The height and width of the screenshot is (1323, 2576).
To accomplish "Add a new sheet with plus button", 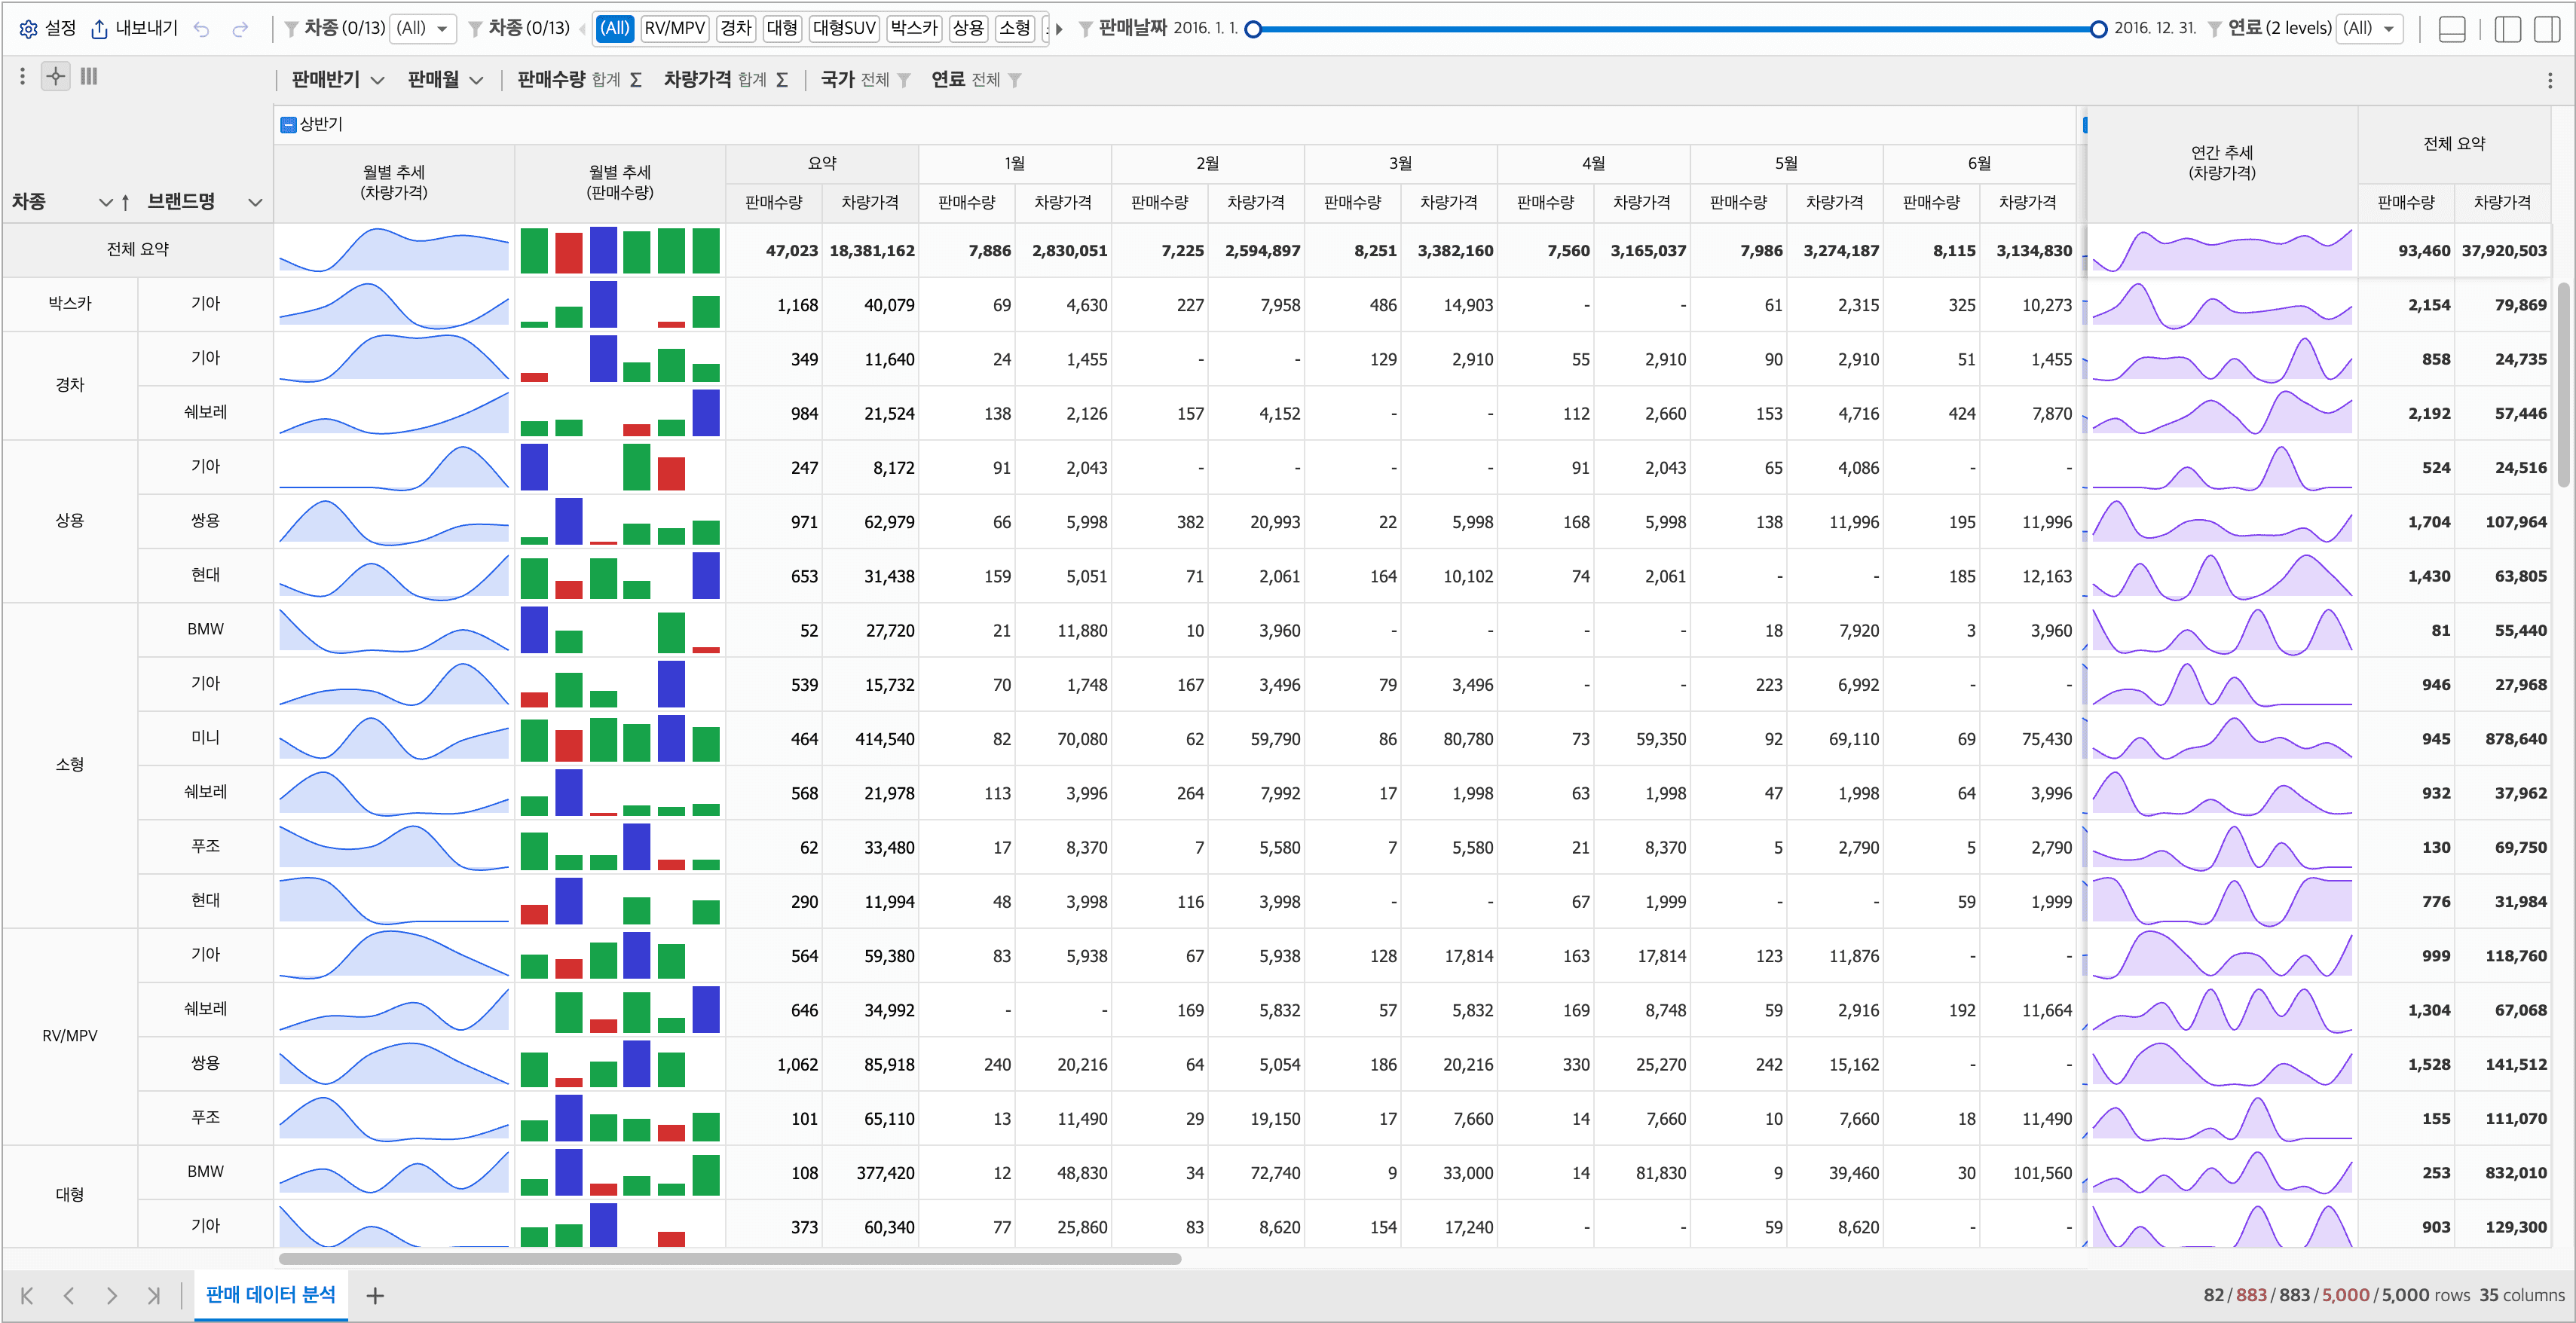I will (375, 1296).
